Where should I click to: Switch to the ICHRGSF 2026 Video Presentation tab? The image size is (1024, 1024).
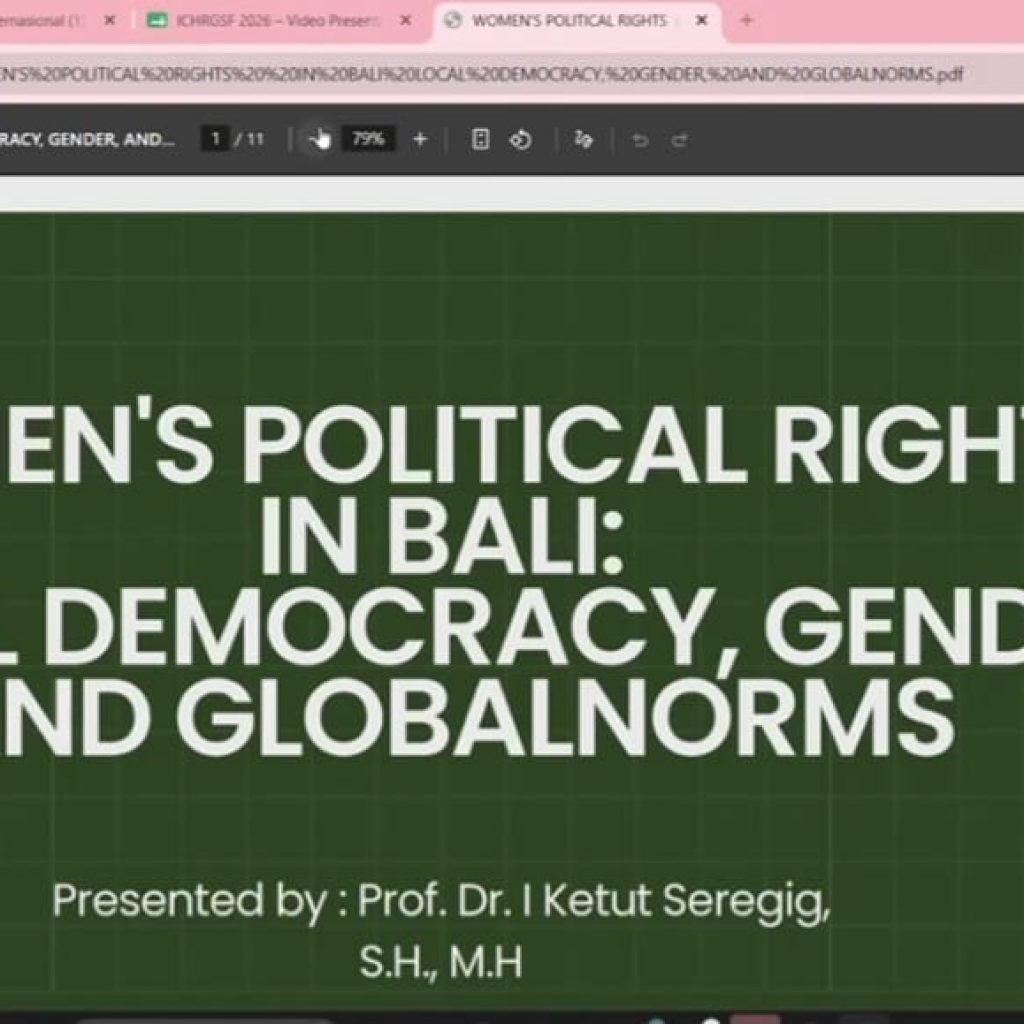click(x=270, y=20)
